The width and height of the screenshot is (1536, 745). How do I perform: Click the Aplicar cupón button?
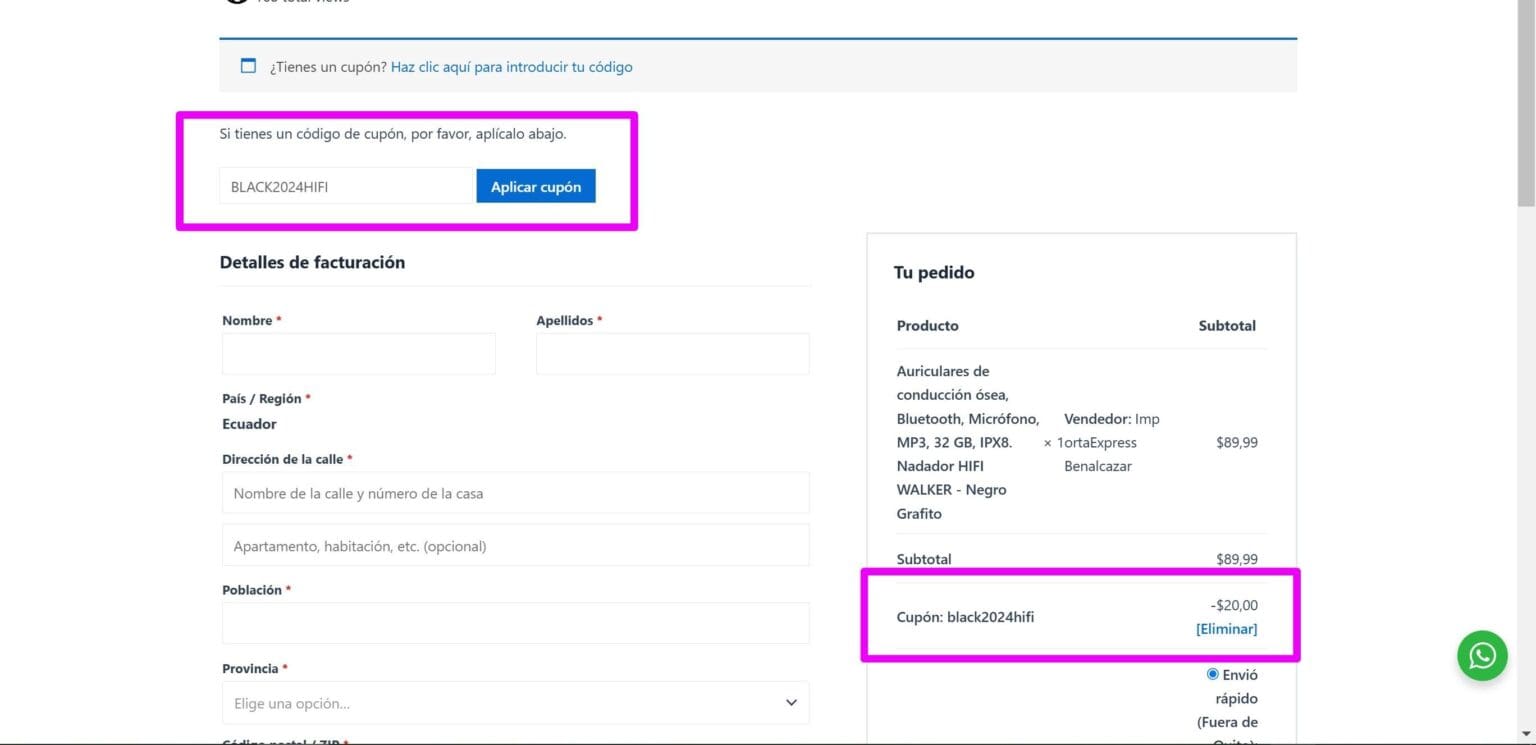pyautogui.click(x=536, y=186)
